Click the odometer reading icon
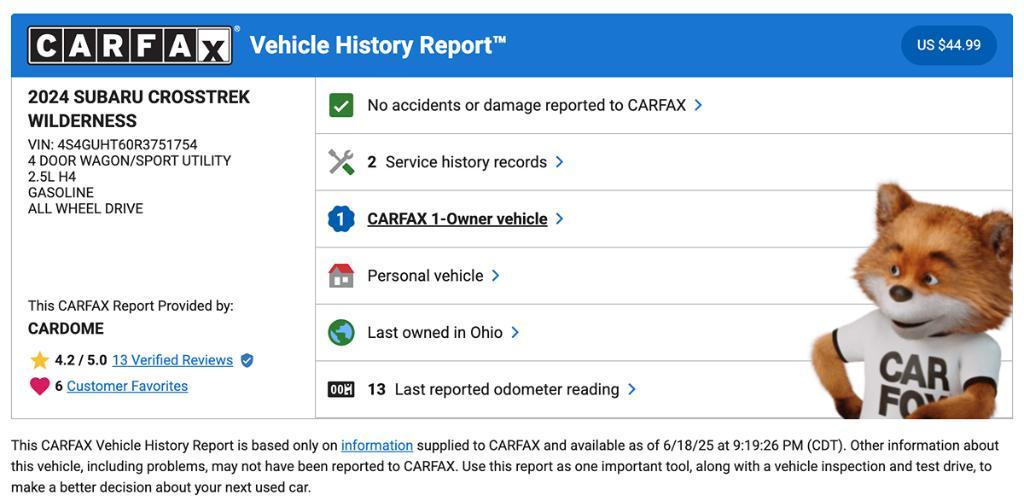 click(x=341, y=390)
